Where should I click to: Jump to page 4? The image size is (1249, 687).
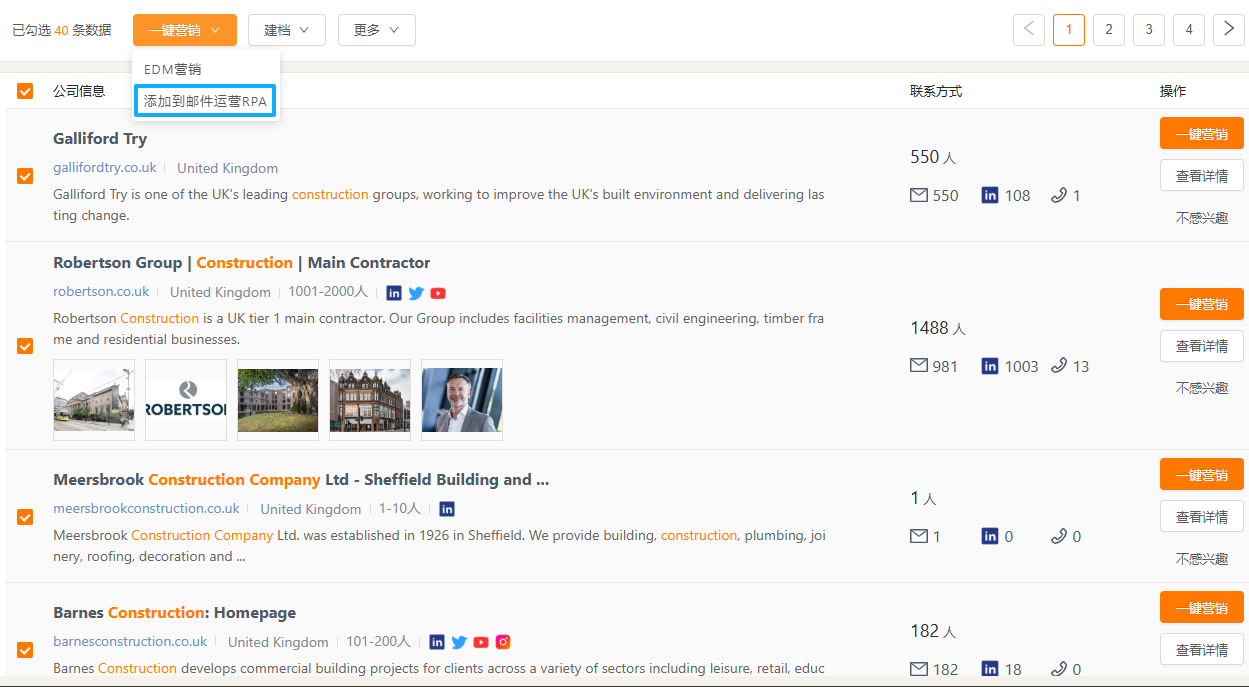coord(1189,30)
